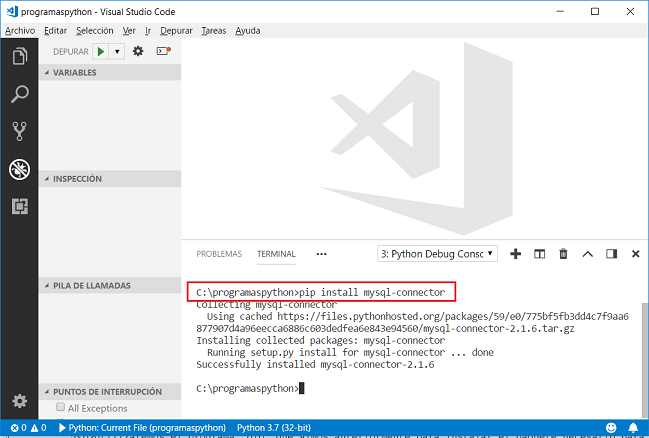Click the terminal prompt C:\programaspython> cursor line
This screenshot has height=438, width=649.
pyautogui.click(x=250, y=388)
